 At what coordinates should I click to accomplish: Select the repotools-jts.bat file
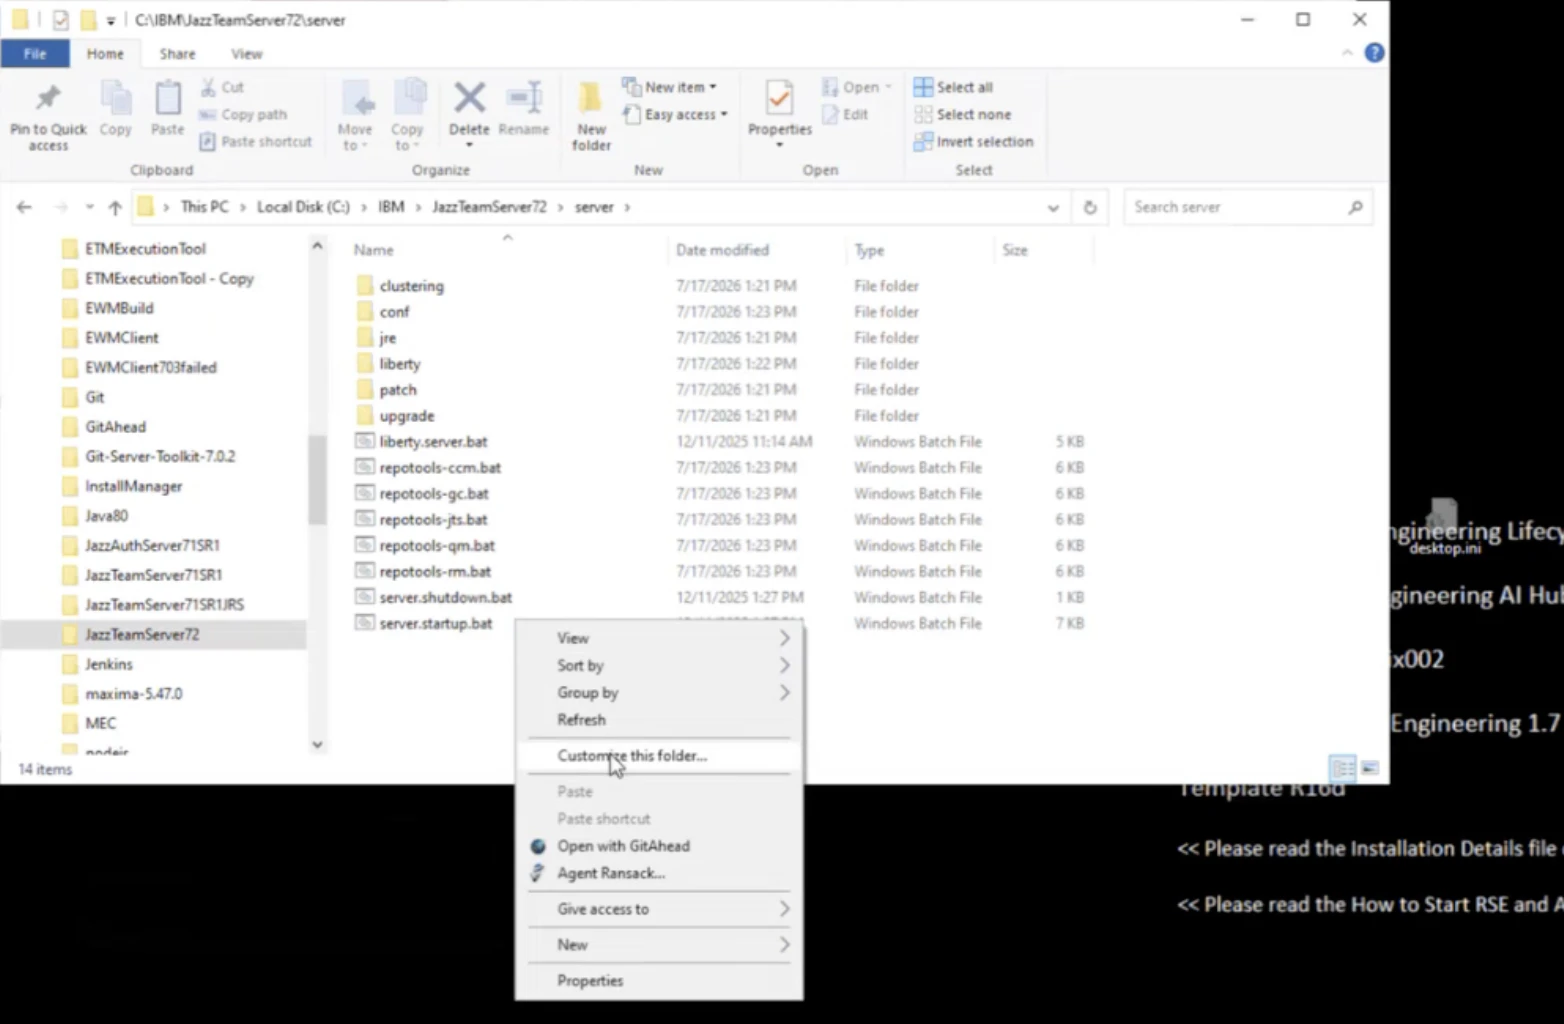click(433, 520)
